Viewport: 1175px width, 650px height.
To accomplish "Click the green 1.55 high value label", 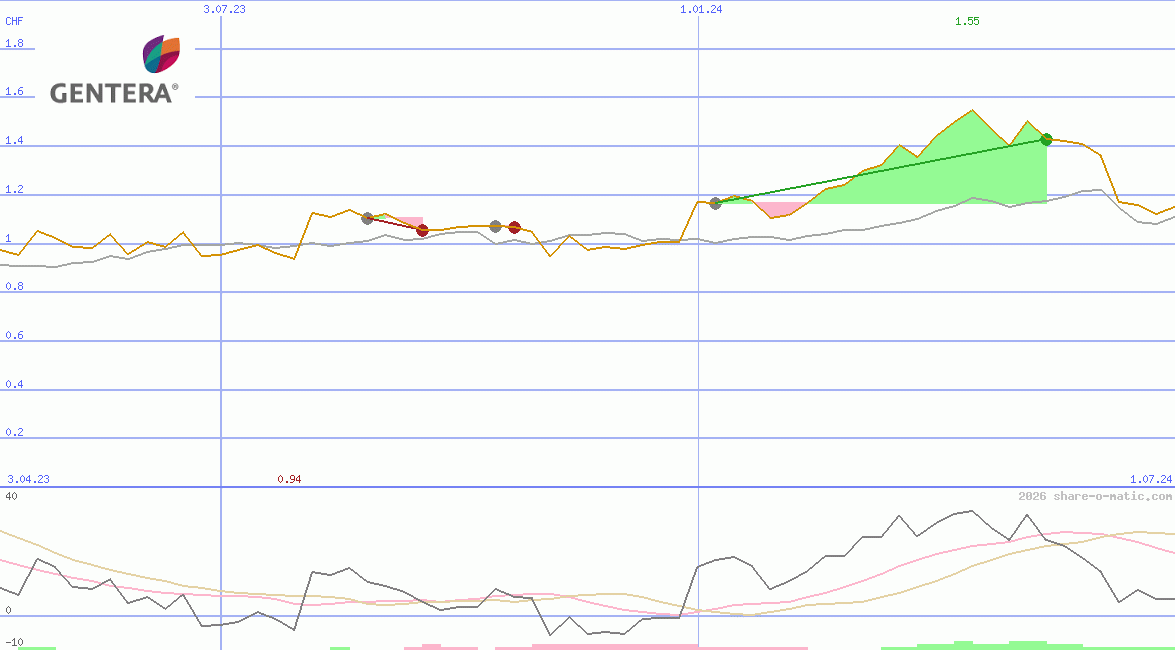I will click(x=966, y=21).
